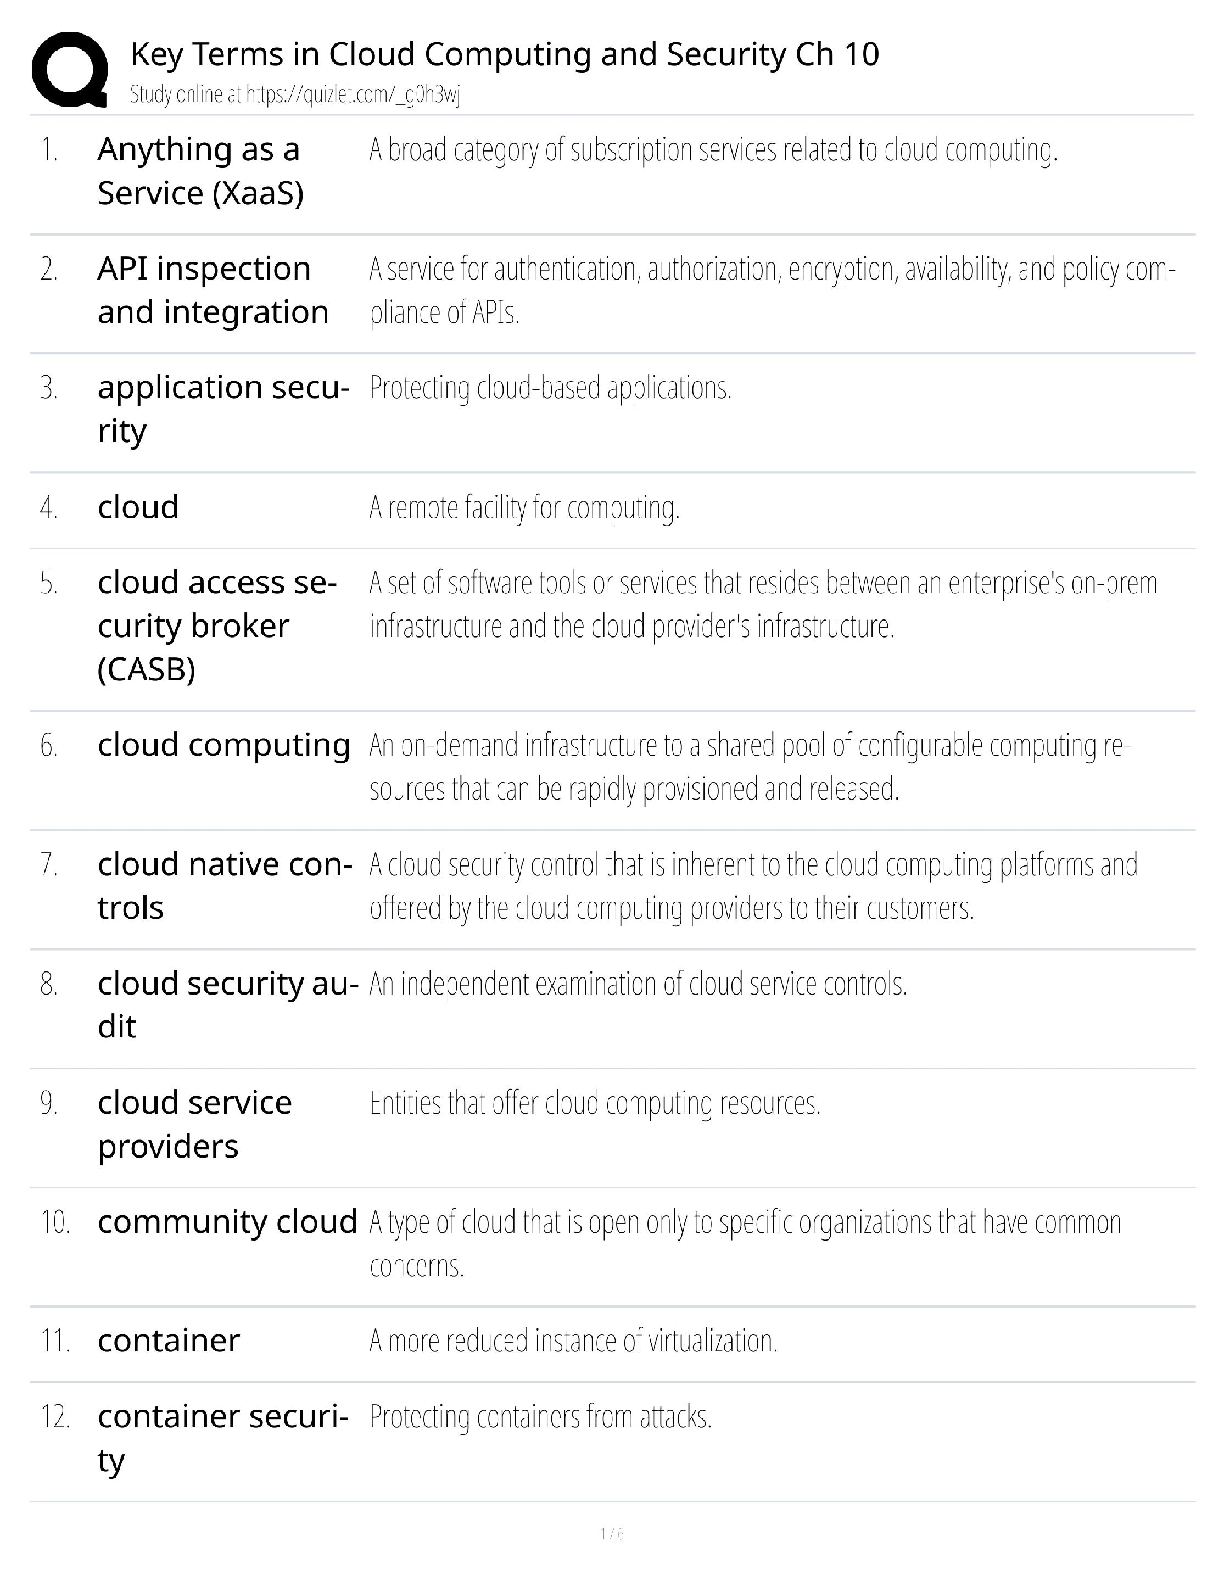Click the definition 'A more reduced instance of virtualization'
1224x1584 pixels.
click(572, 1341)
